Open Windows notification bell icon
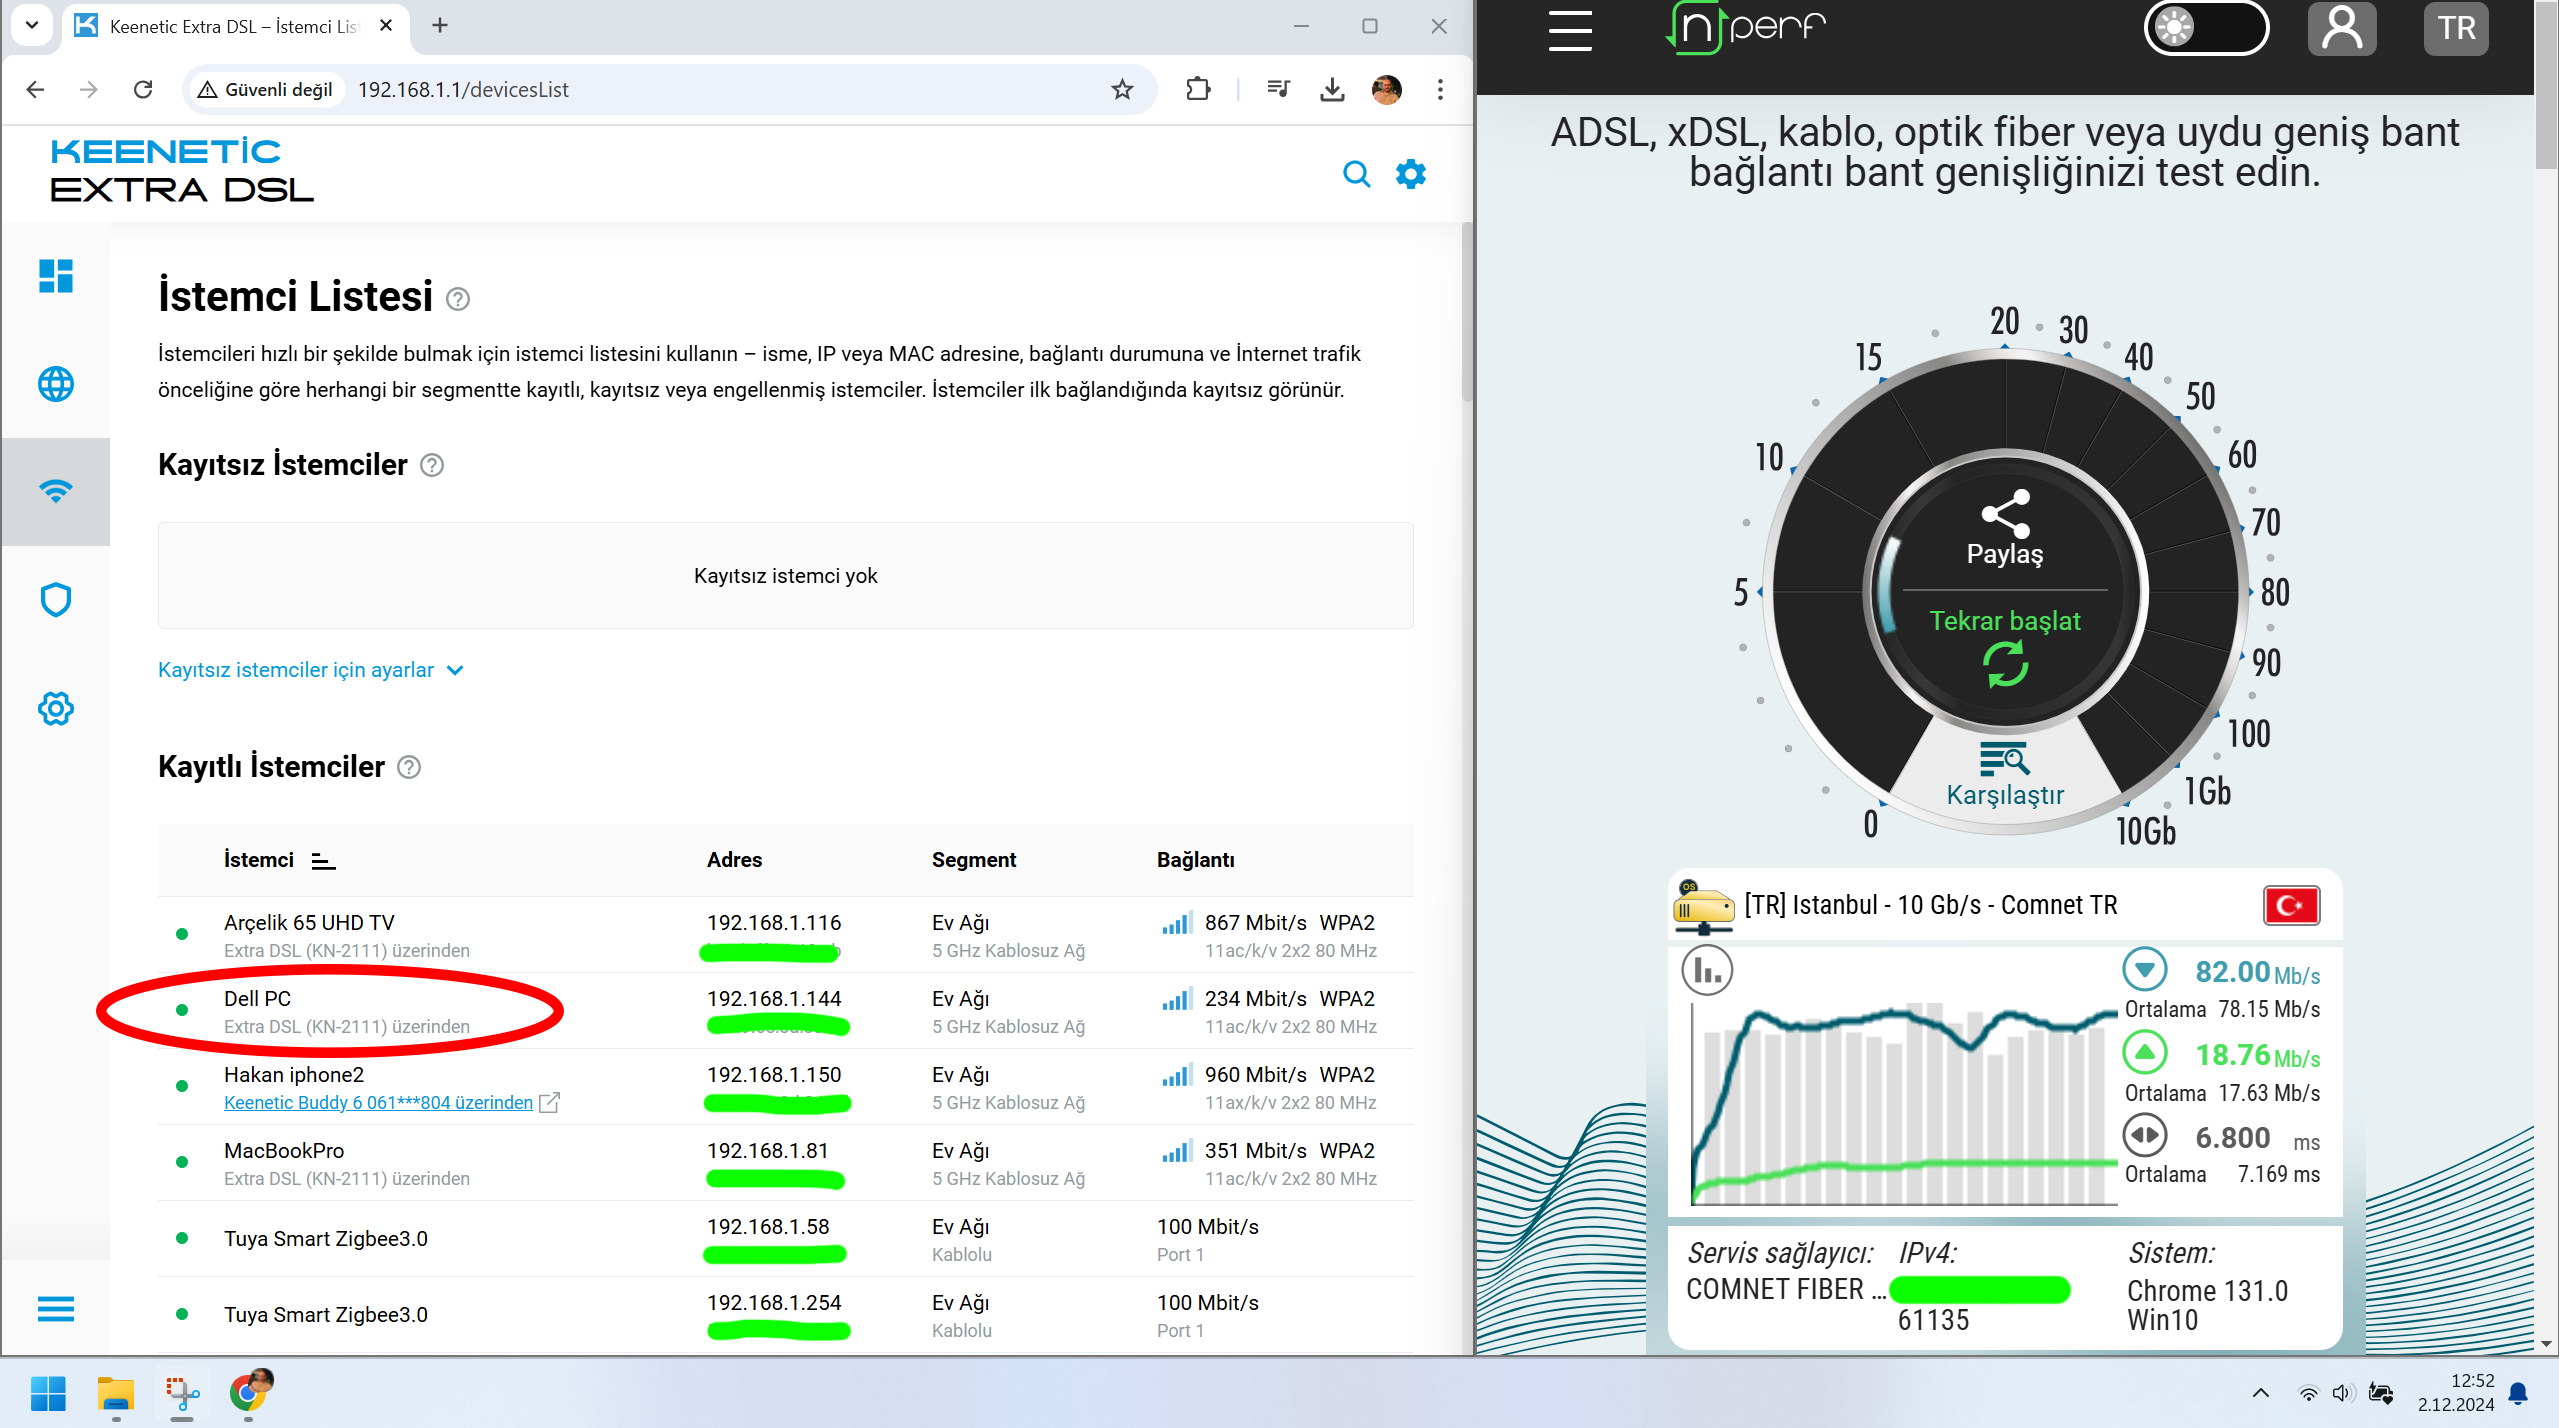Viewport: 2559px width, 1428px height. point(2518,1392)
